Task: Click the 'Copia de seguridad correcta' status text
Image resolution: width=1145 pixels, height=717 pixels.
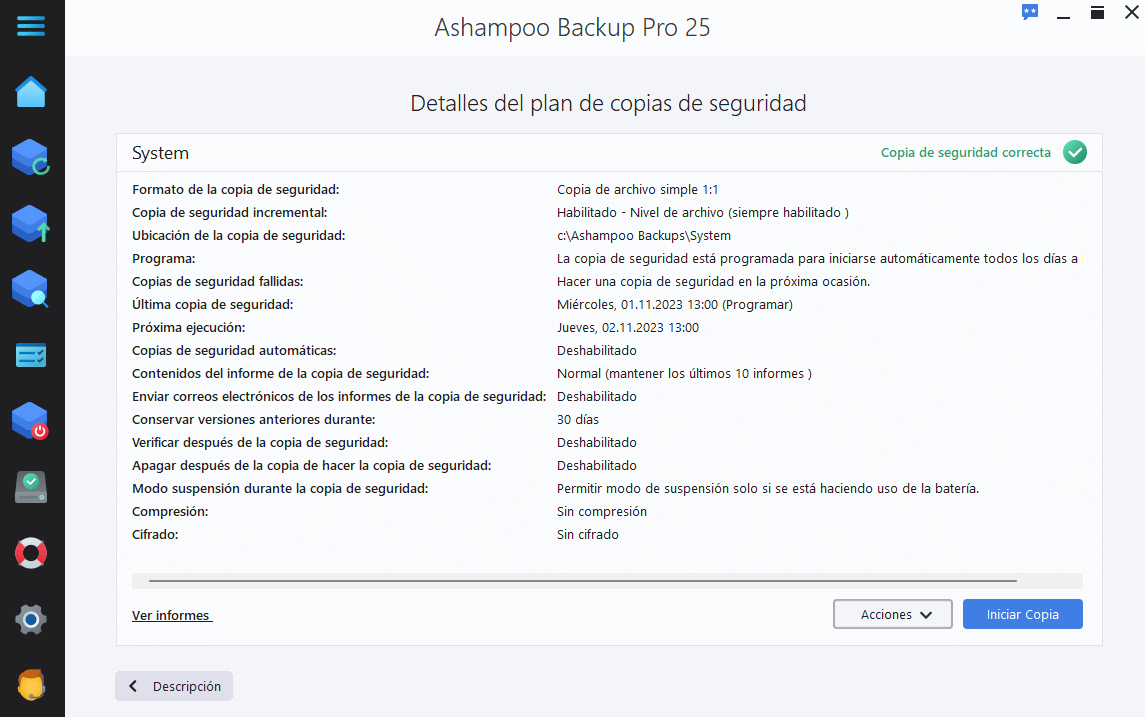Action: [x=965, y=153]
